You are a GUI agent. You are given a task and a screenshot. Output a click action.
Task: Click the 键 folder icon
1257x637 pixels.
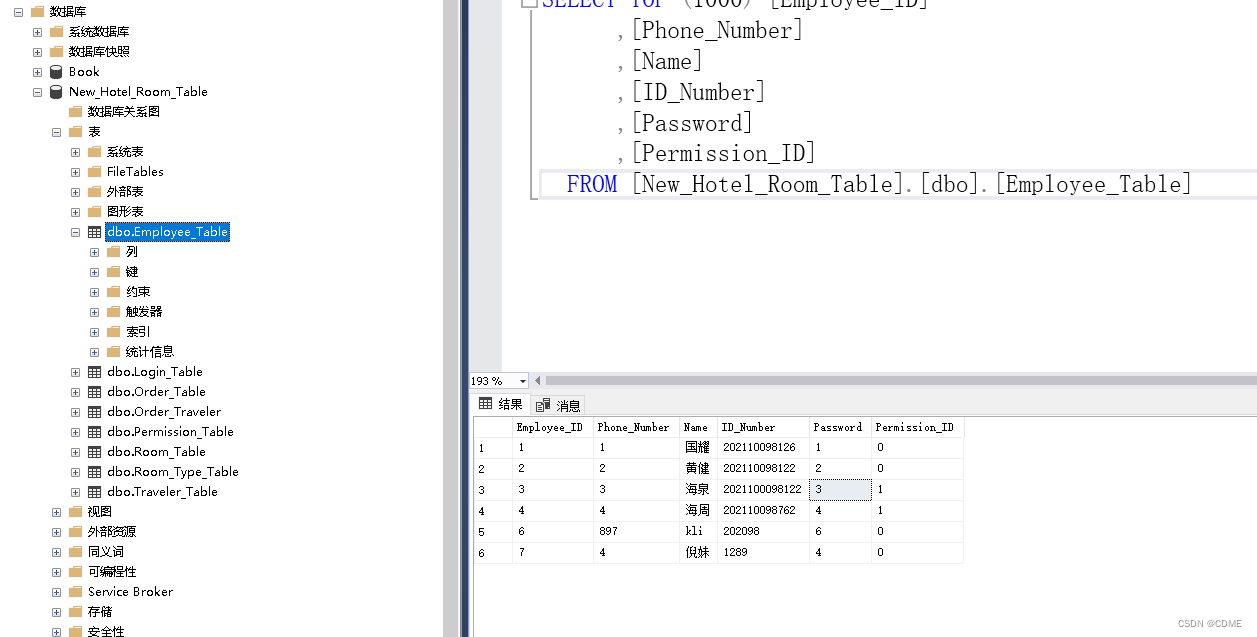[113, 272]
